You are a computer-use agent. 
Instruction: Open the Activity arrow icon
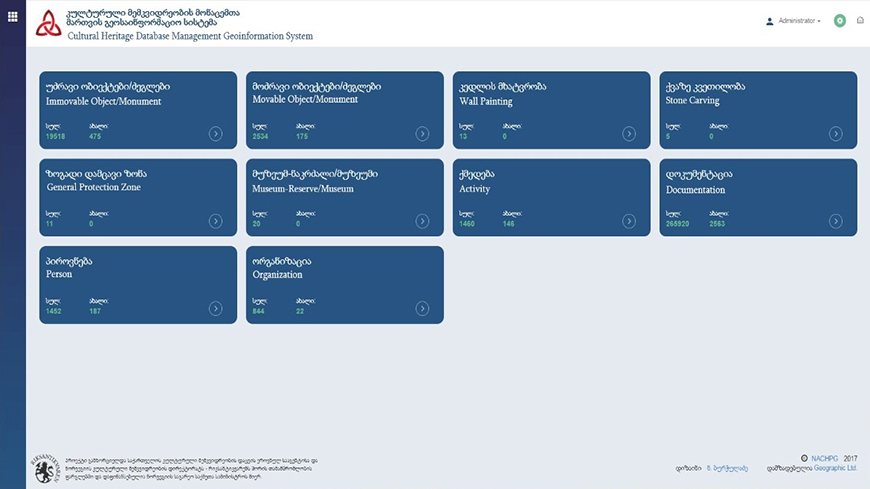629,221
